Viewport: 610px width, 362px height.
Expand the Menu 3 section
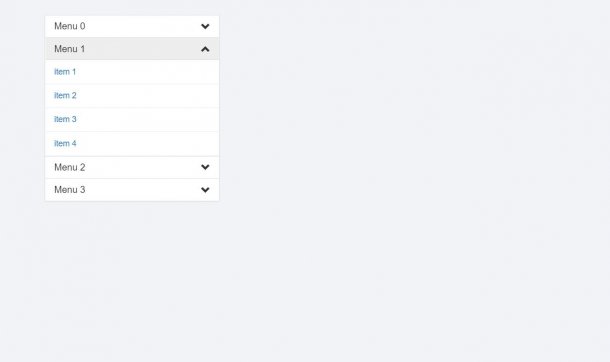[132, 190]
